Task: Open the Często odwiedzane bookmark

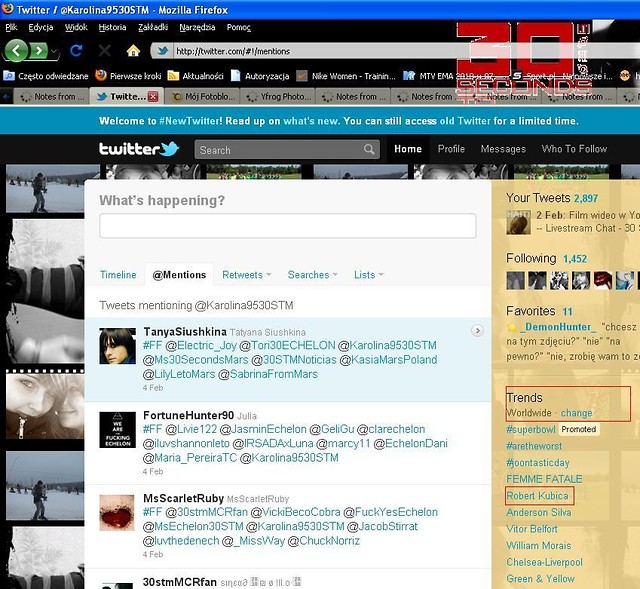Action: click(x=46, y=76)
